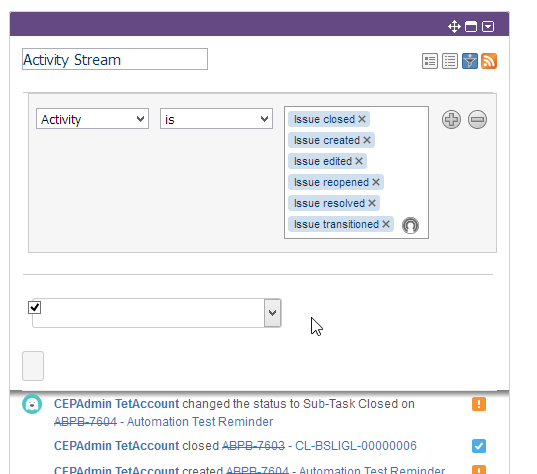Open the RSS feed icon
This screenshot has height=474, width=537.
(489, 61)
